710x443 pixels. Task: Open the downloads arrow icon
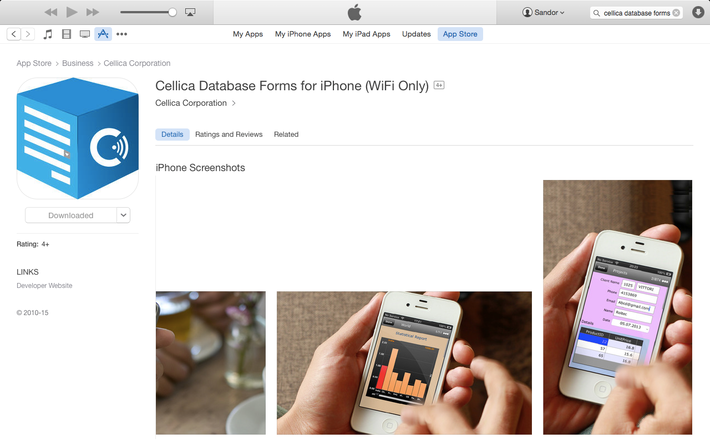[698, 12]
